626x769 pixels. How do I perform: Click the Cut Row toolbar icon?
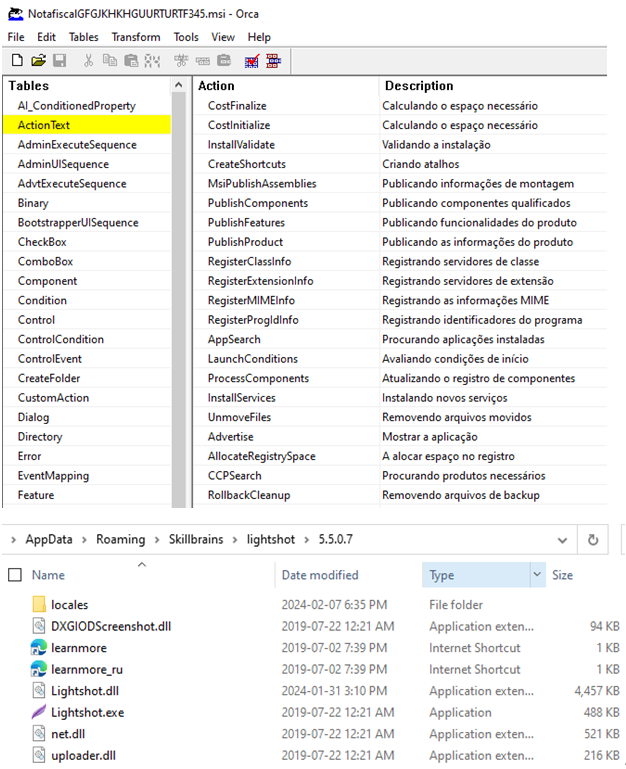(x=181, y=60)
